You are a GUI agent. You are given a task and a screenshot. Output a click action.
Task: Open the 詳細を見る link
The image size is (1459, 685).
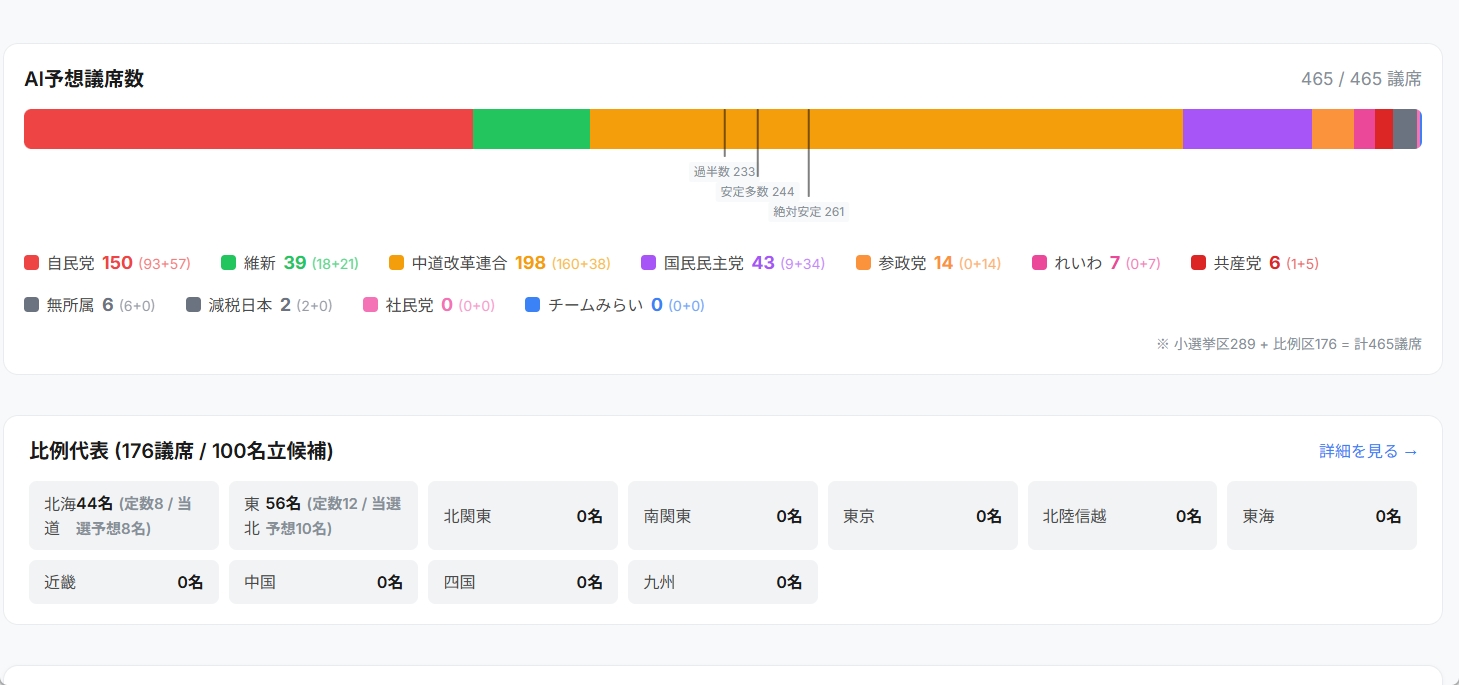pyautogui.click(x=1368, y=451)
